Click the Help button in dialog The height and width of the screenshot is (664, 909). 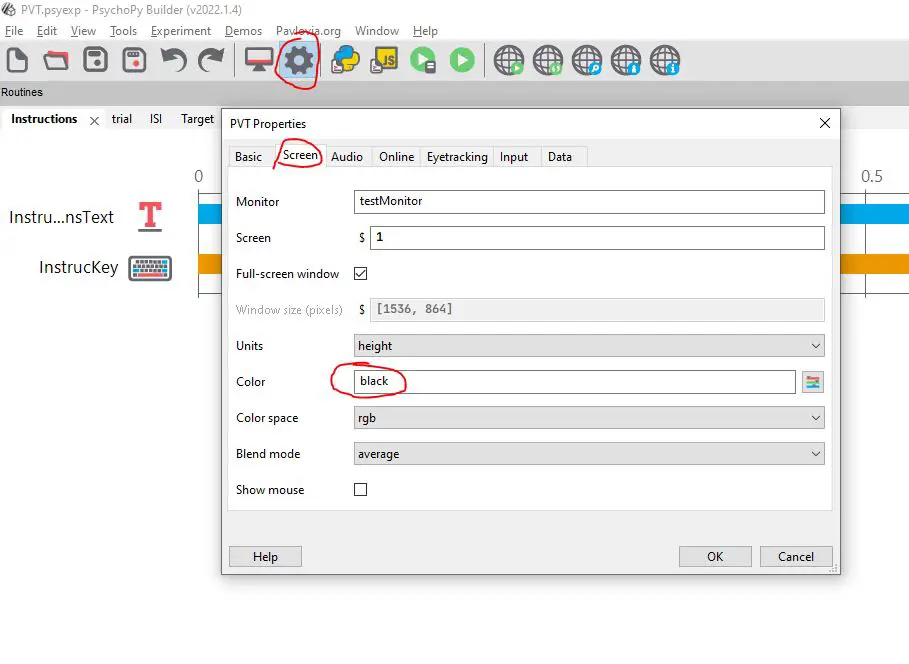[x=265, y=557]
